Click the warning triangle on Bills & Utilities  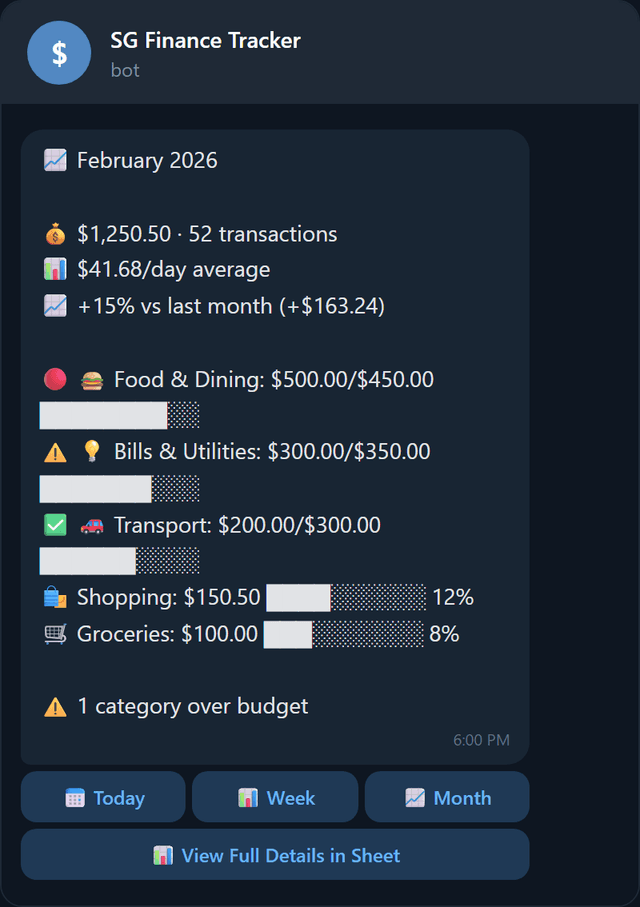53,451
